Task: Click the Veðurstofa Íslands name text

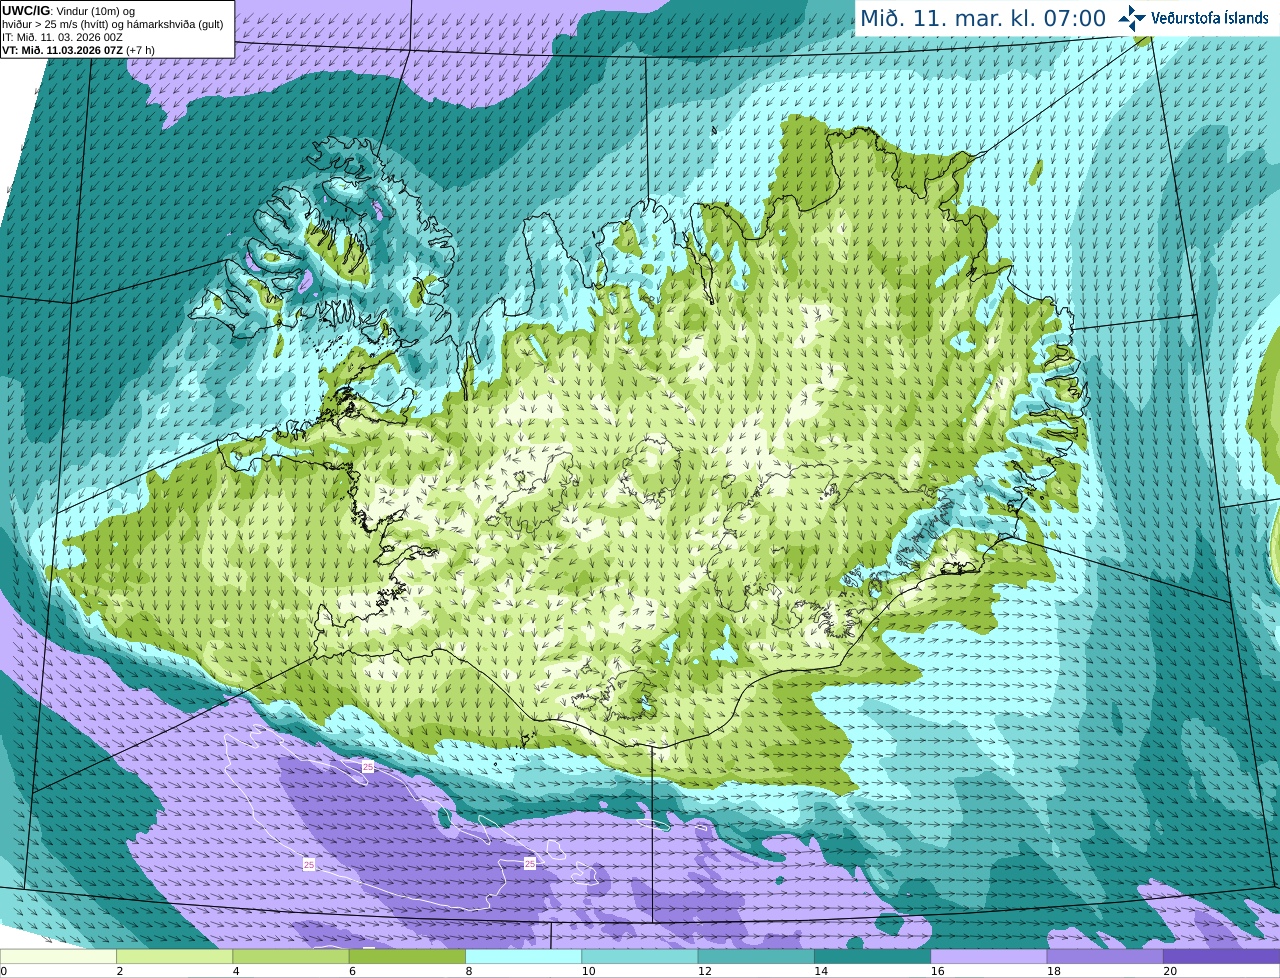Action: pos(1210,18)
